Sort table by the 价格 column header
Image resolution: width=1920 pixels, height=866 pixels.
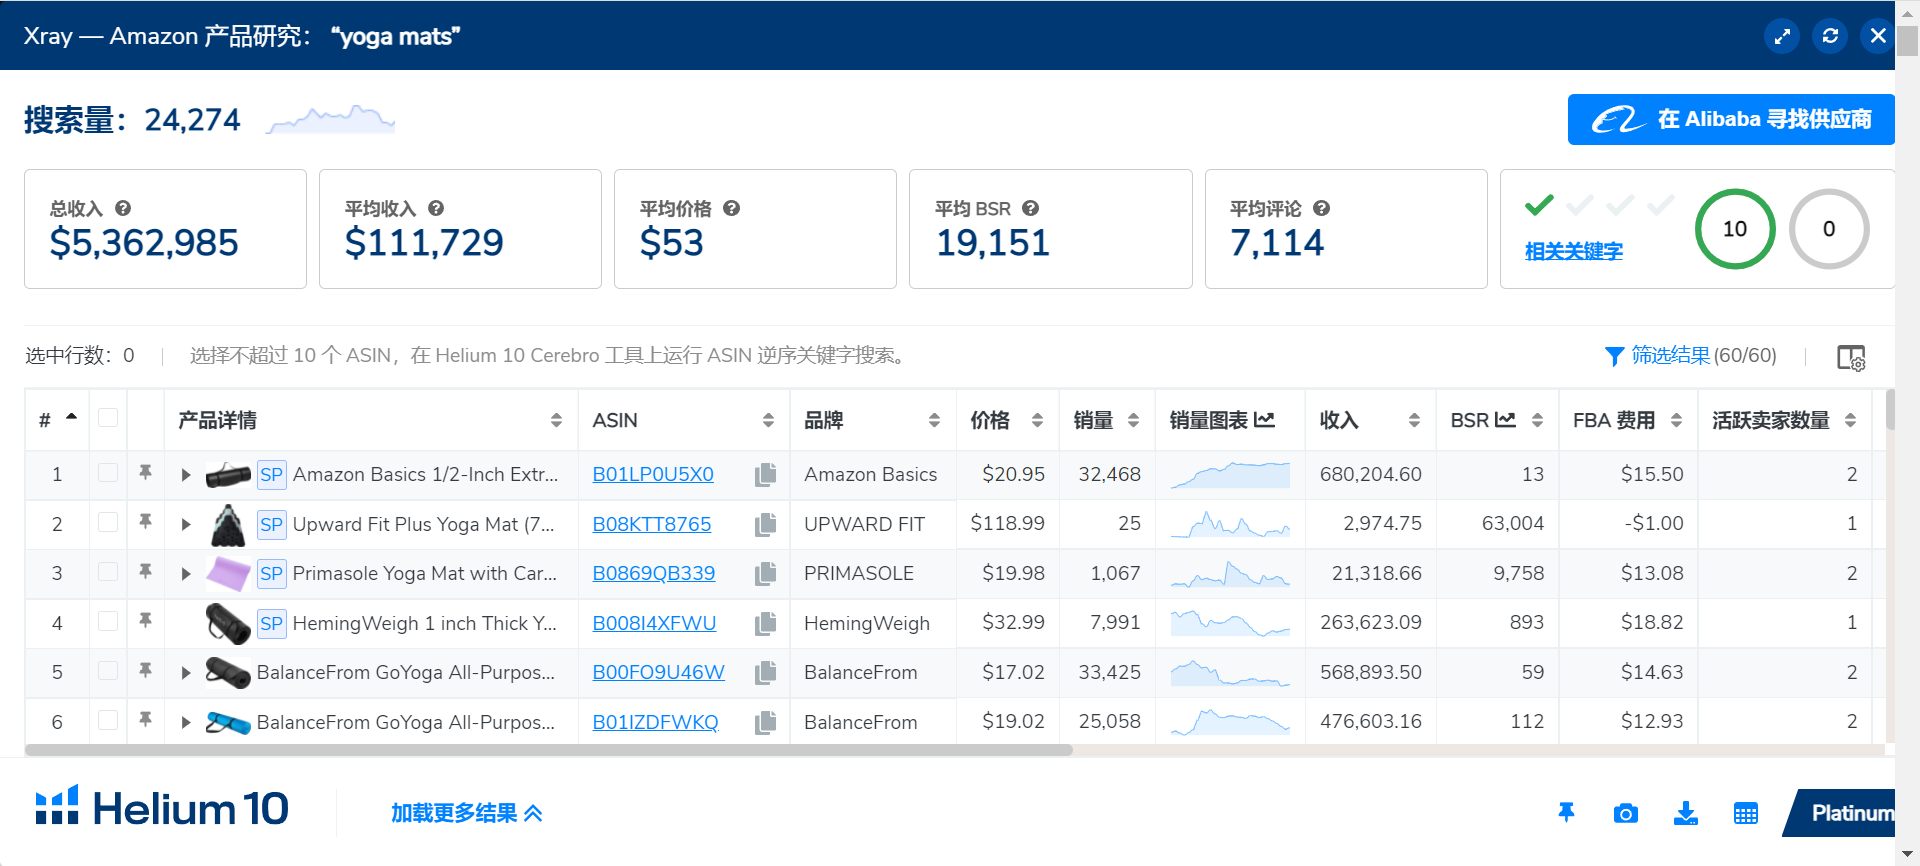coord(1005,421)
